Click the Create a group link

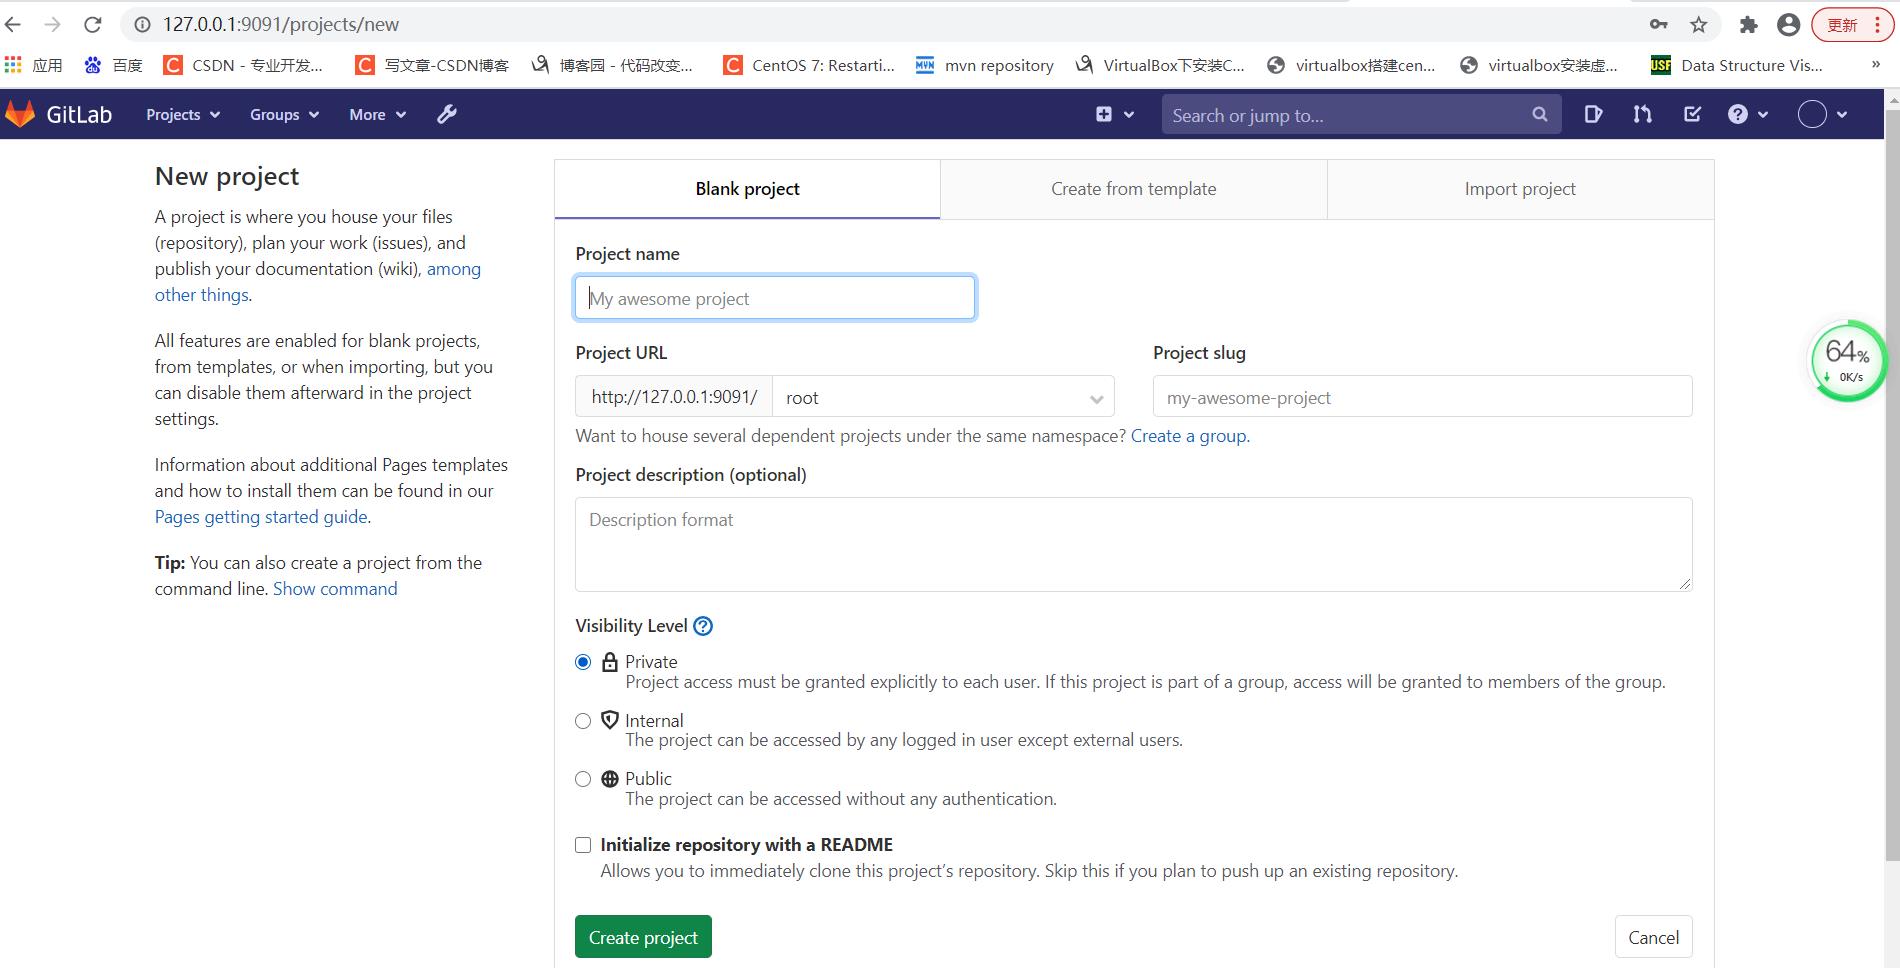click(x=1188, y=436)
